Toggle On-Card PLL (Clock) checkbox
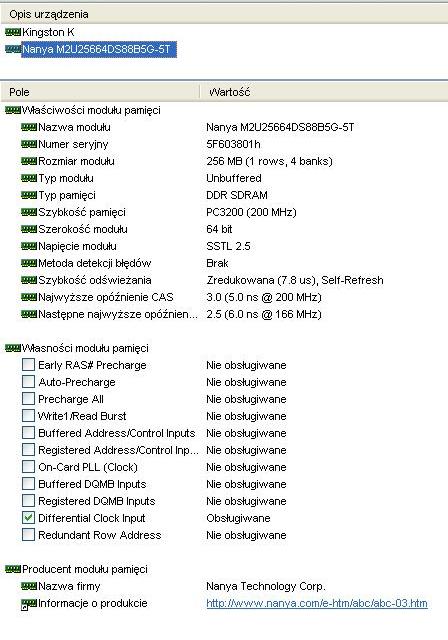 [28, 467]
